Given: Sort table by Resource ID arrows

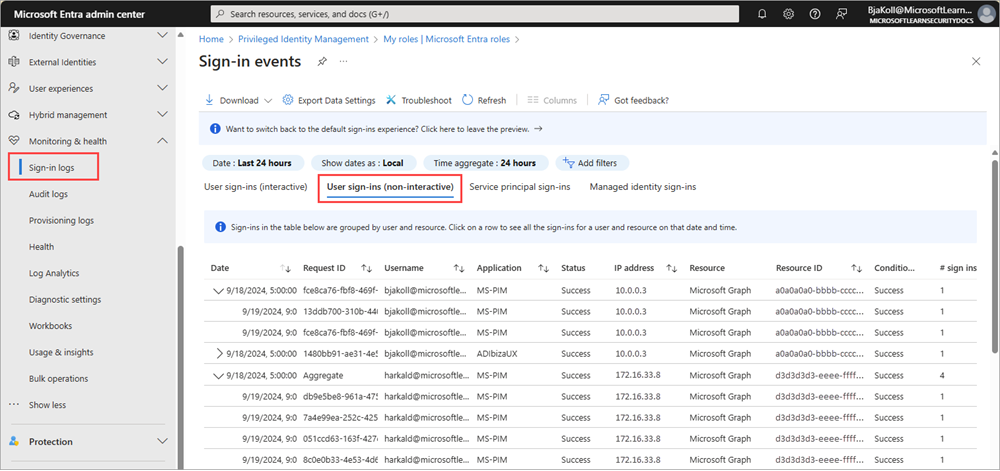Looking at the screenshot, I should [857, 268].
